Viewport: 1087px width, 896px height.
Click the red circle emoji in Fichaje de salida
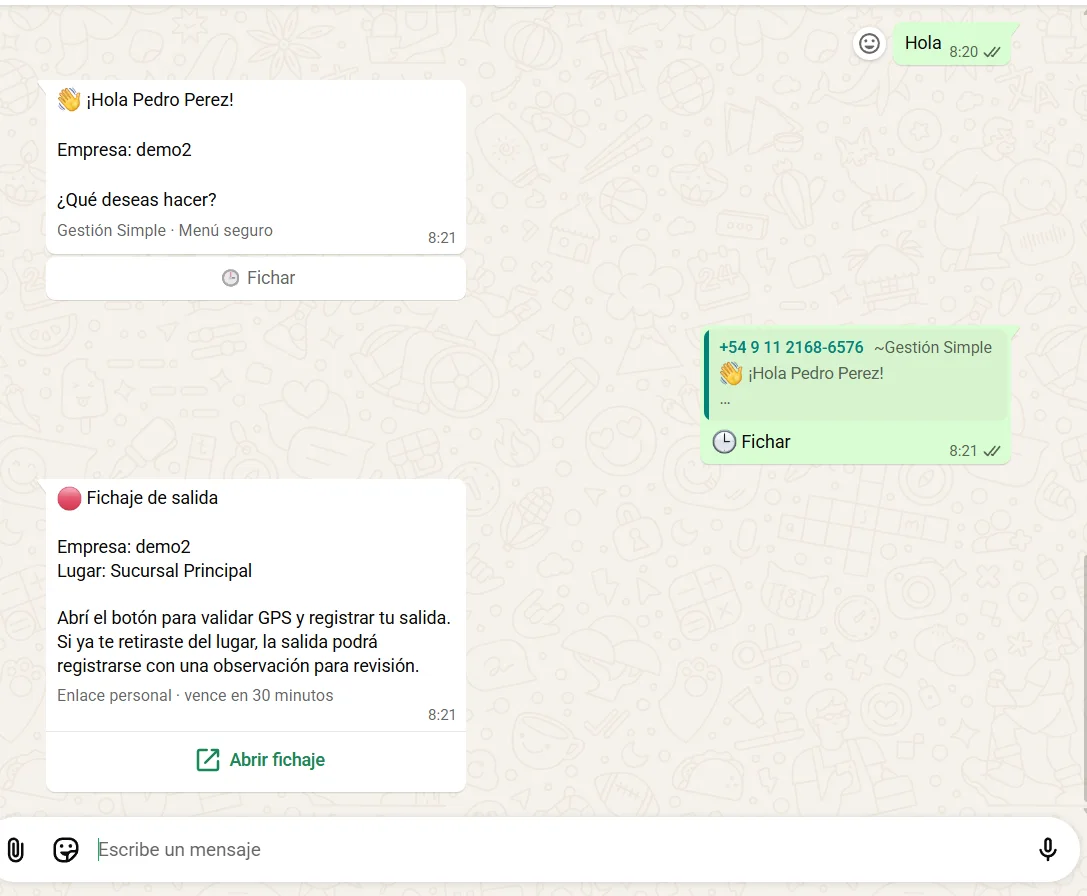pyautogui.click(x=69, y=499)
